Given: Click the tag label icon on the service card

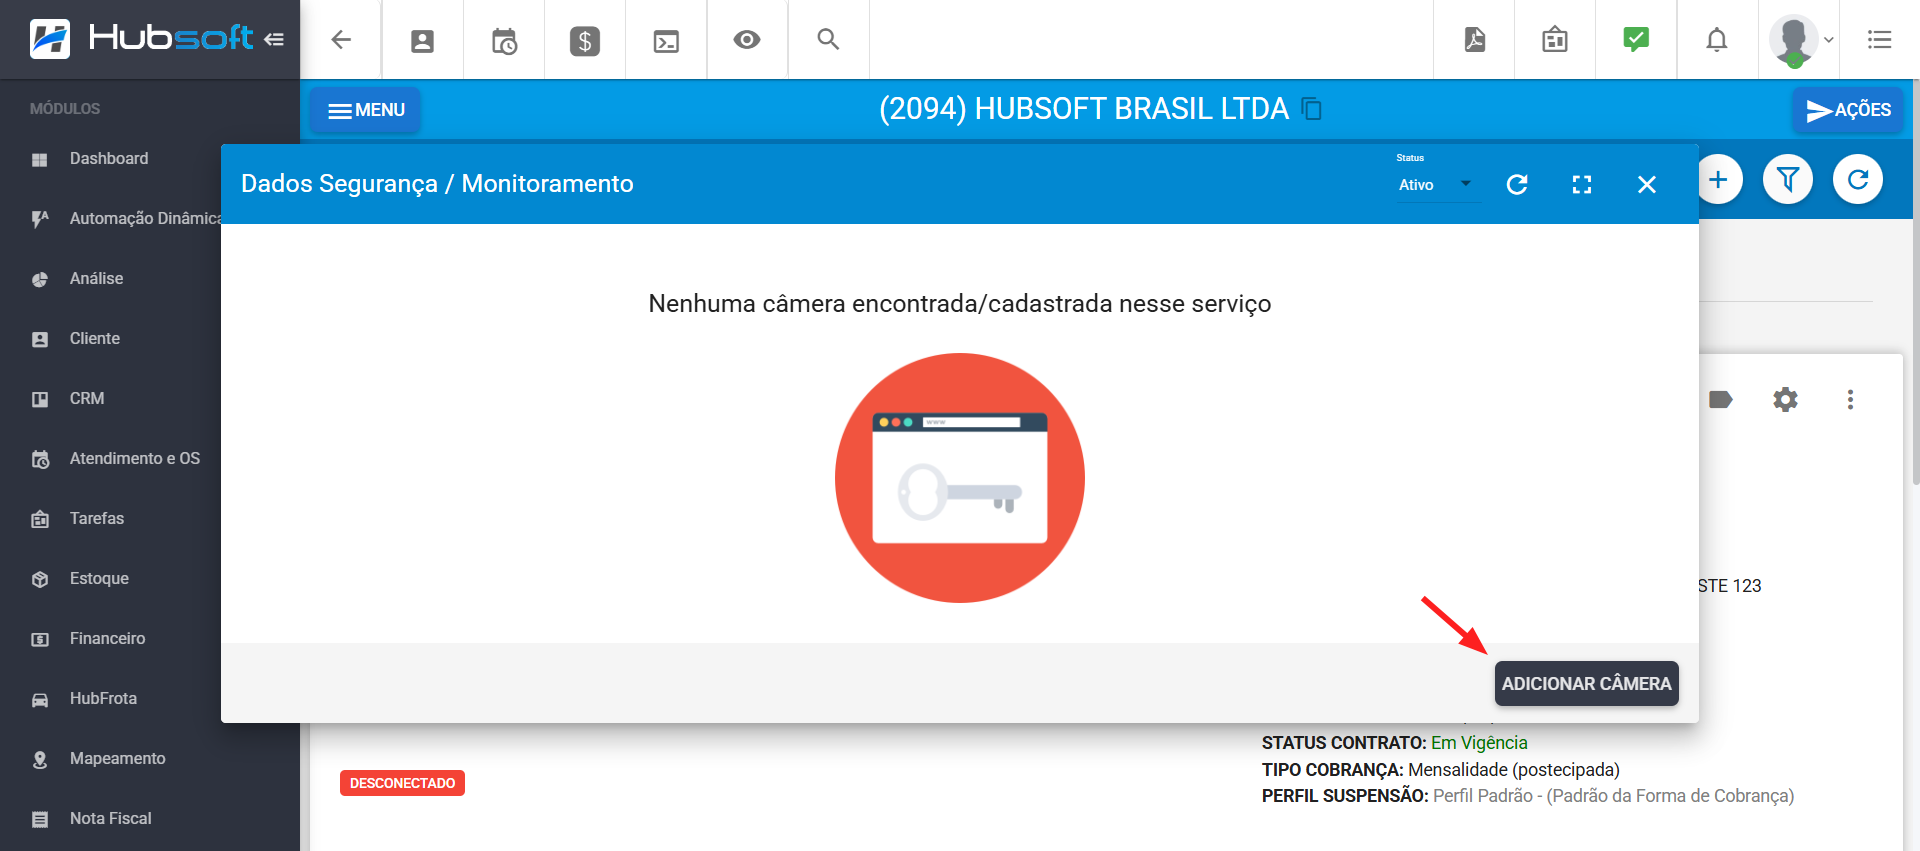Looking at the screenshot, I should tap(1721, 400).
